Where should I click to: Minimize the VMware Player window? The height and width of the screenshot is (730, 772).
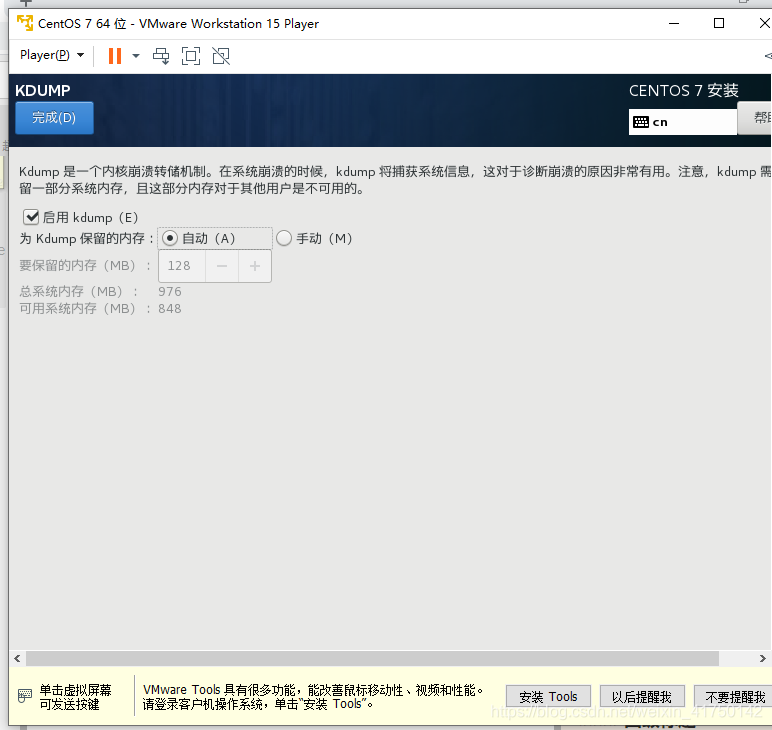pyautogui.click(x=674, y=23)
